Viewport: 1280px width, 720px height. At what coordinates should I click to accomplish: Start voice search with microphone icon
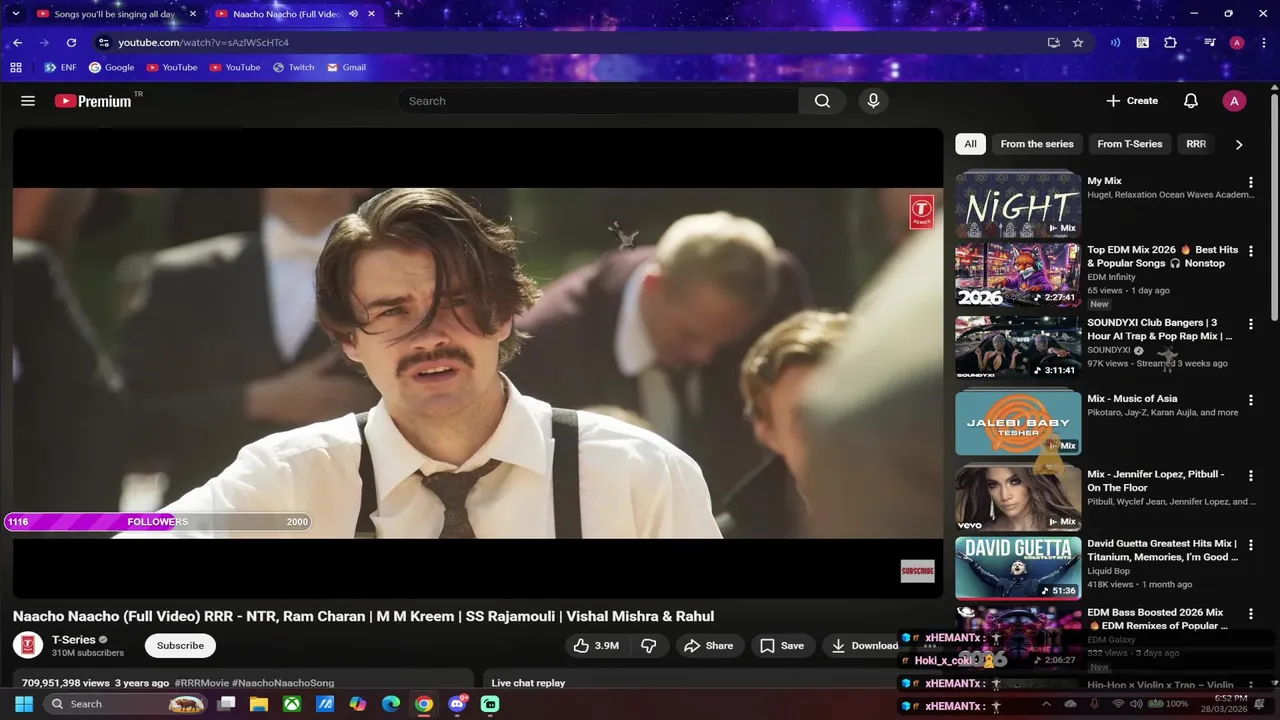coord(873,101)
